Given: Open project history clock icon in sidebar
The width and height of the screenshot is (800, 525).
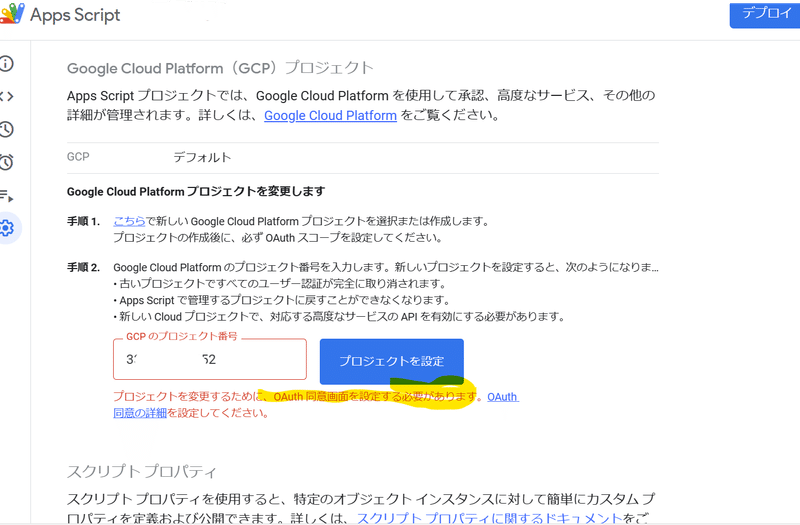Looking at the screenshot, I should (6, 129).
